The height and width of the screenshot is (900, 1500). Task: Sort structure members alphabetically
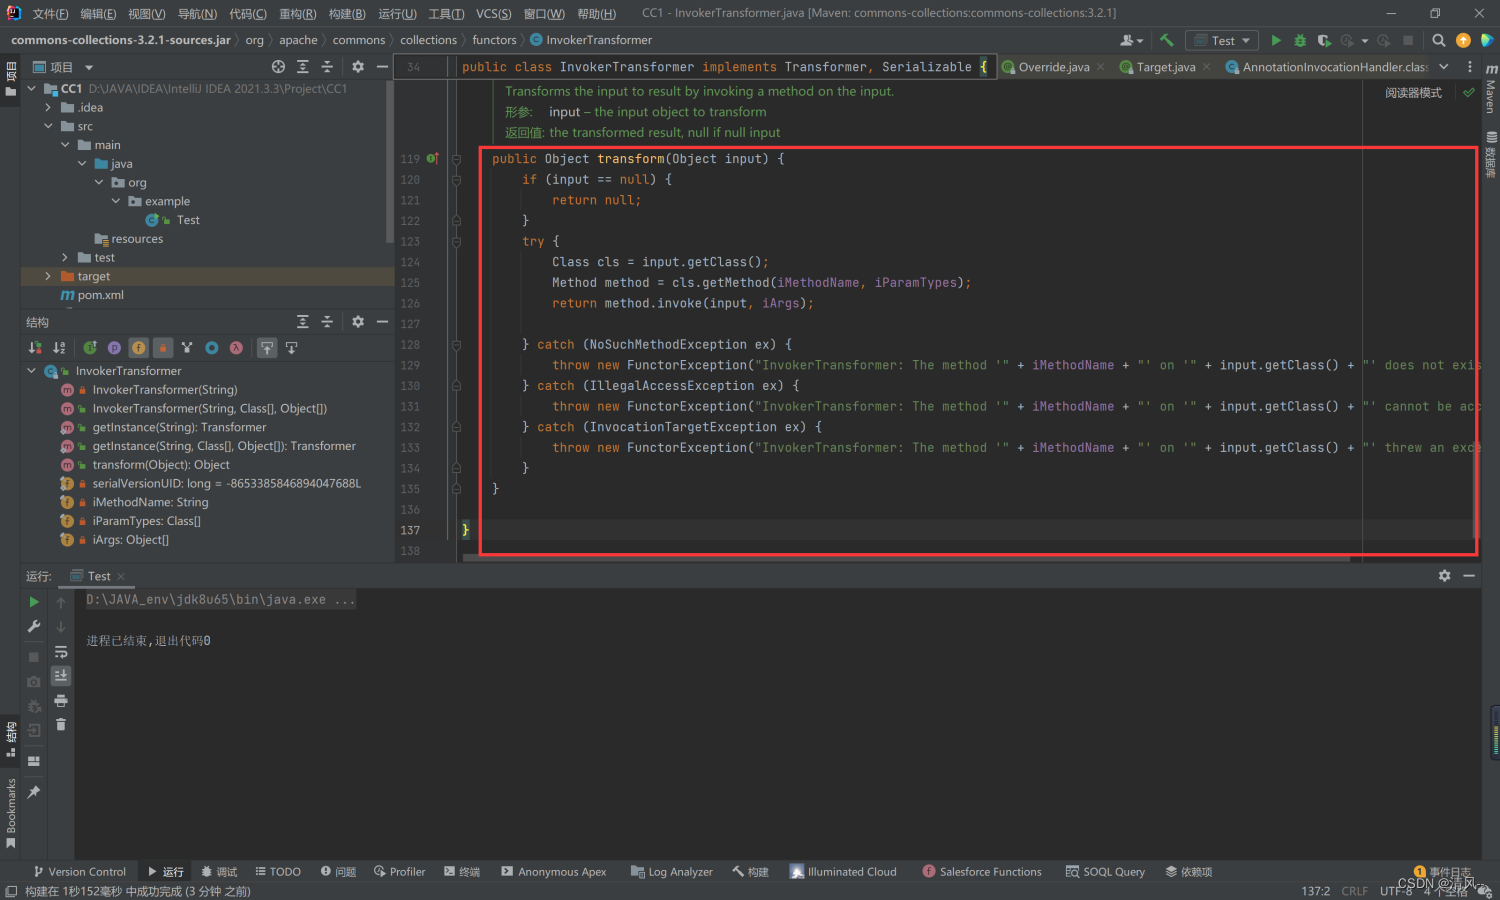pyautogui.click(x=59, y=348)
